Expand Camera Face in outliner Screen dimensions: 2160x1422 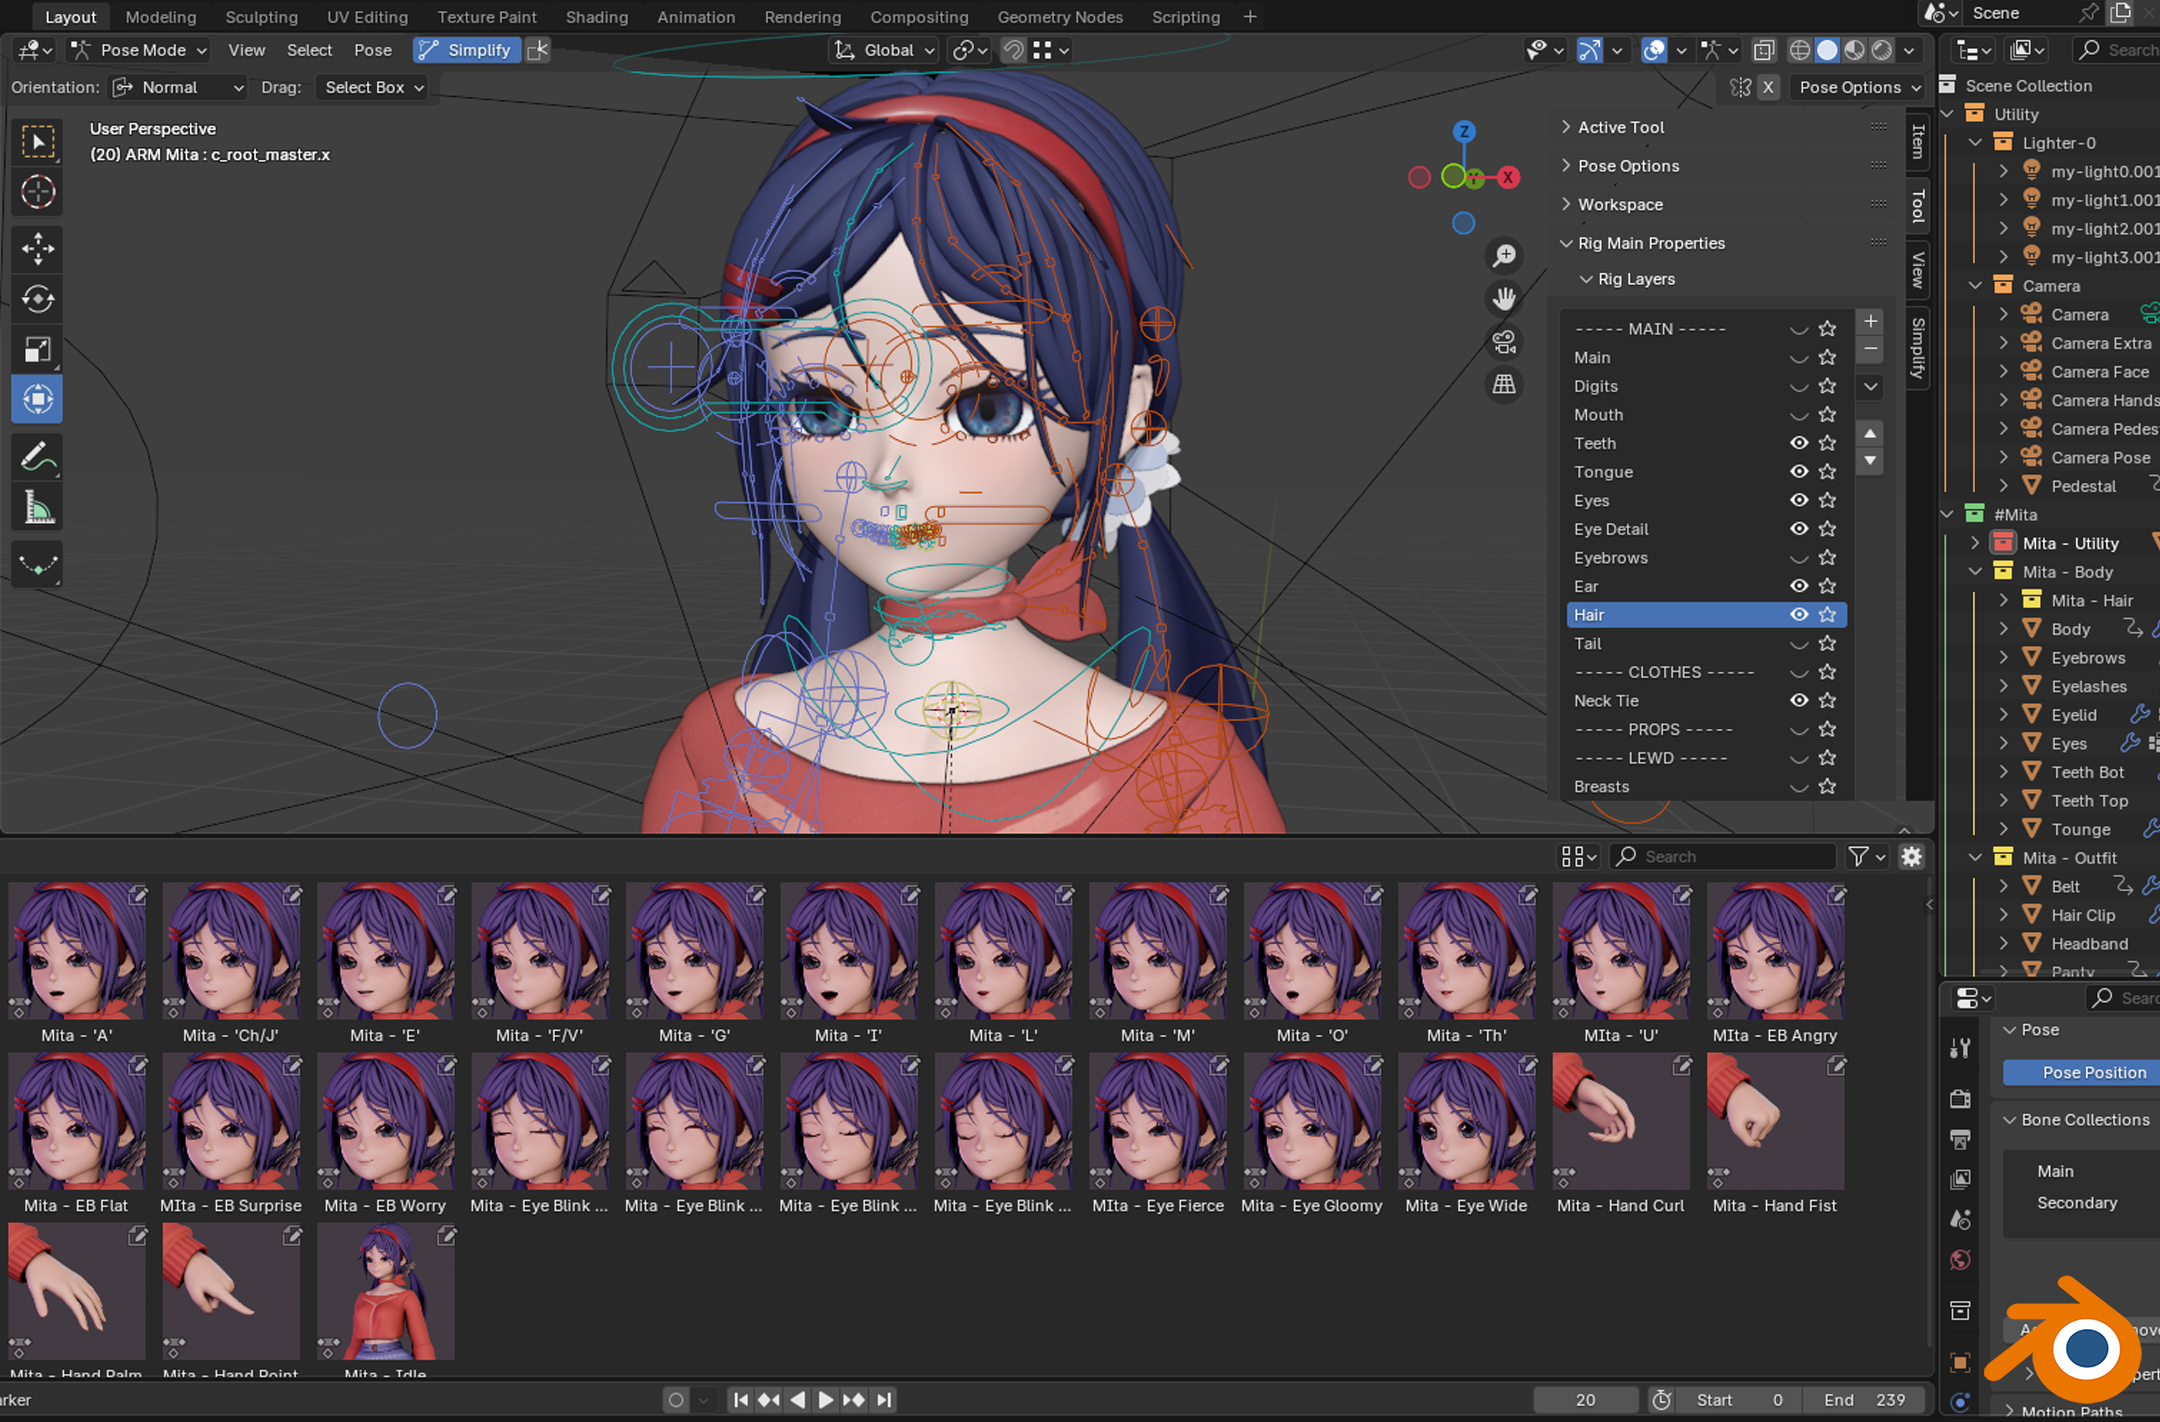click(2003, 371)
